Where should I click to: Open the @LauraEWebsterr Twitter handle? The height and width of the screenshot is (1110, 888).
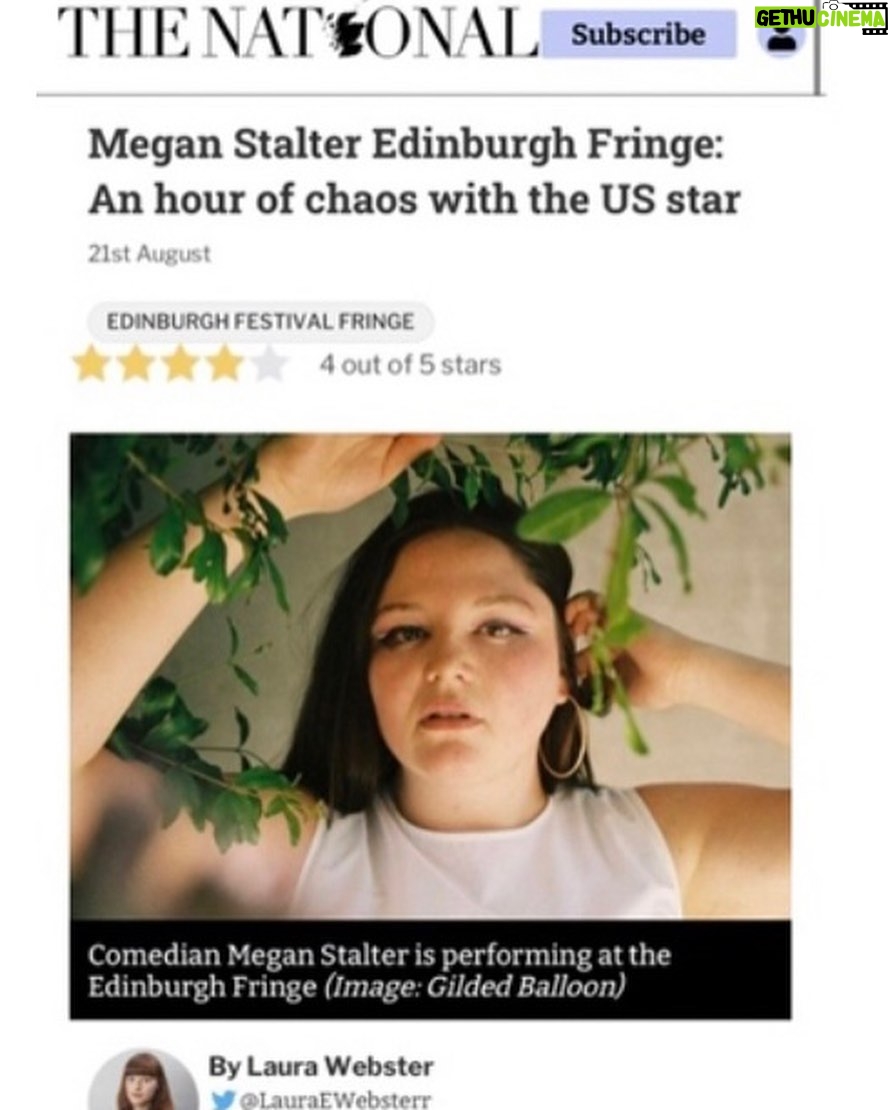pyautogui.click(x=334, y=1101)
